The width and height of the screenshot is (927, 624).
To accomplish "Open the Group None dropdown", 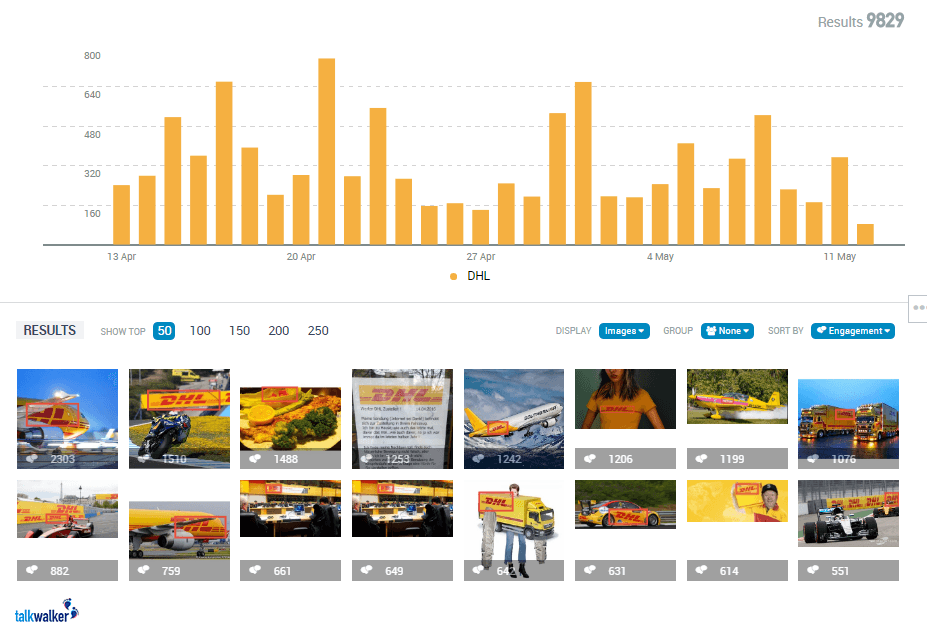I will (x=727, y=330).
